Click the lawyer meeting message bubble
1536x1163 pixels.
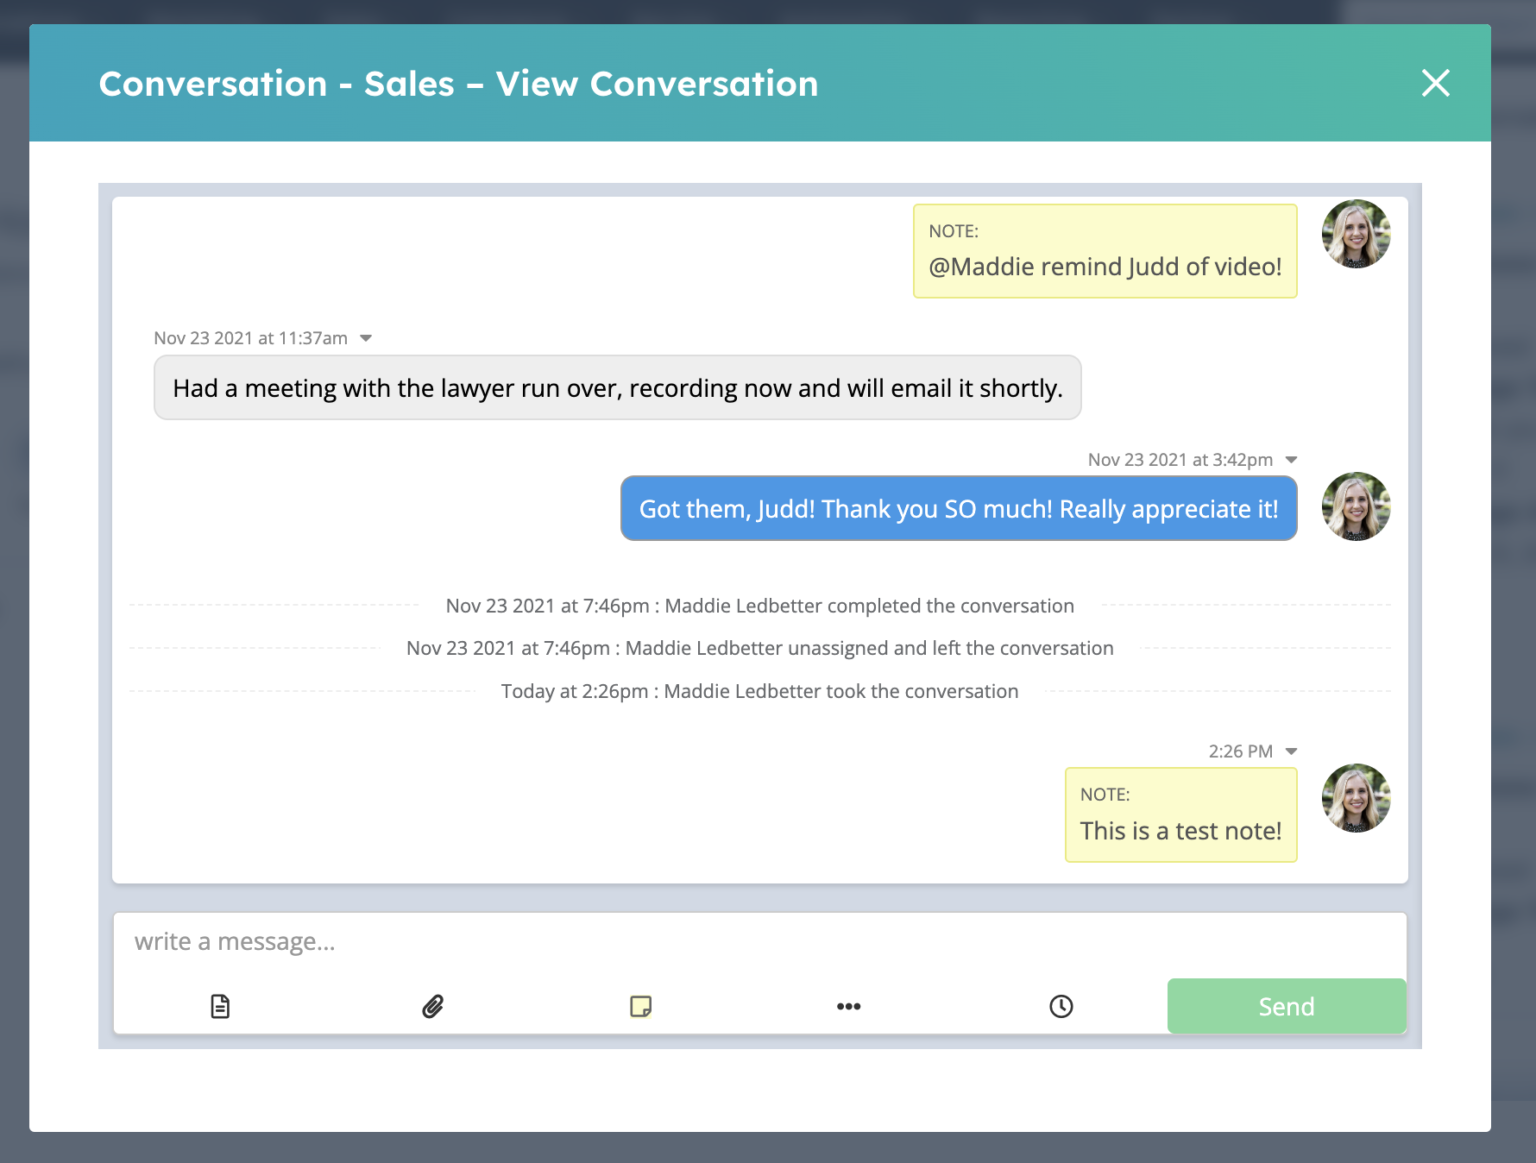point(617,387)
